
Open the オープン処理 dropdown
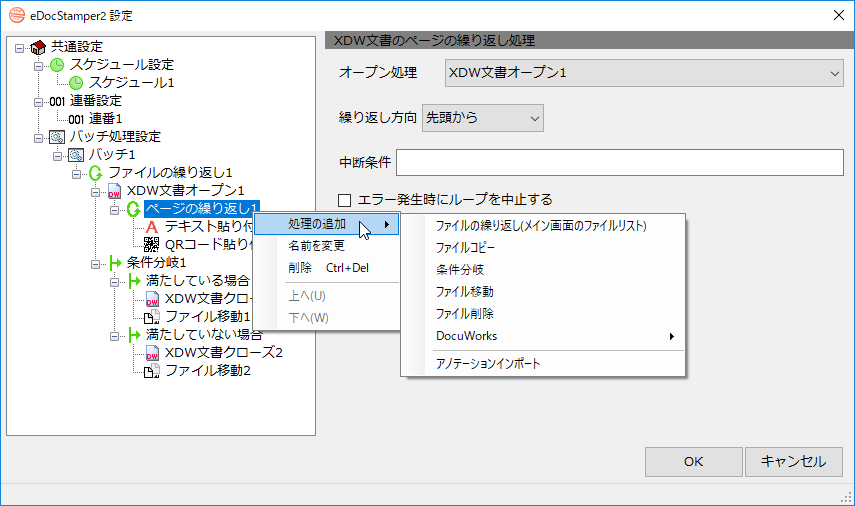(x=644, y=73)
